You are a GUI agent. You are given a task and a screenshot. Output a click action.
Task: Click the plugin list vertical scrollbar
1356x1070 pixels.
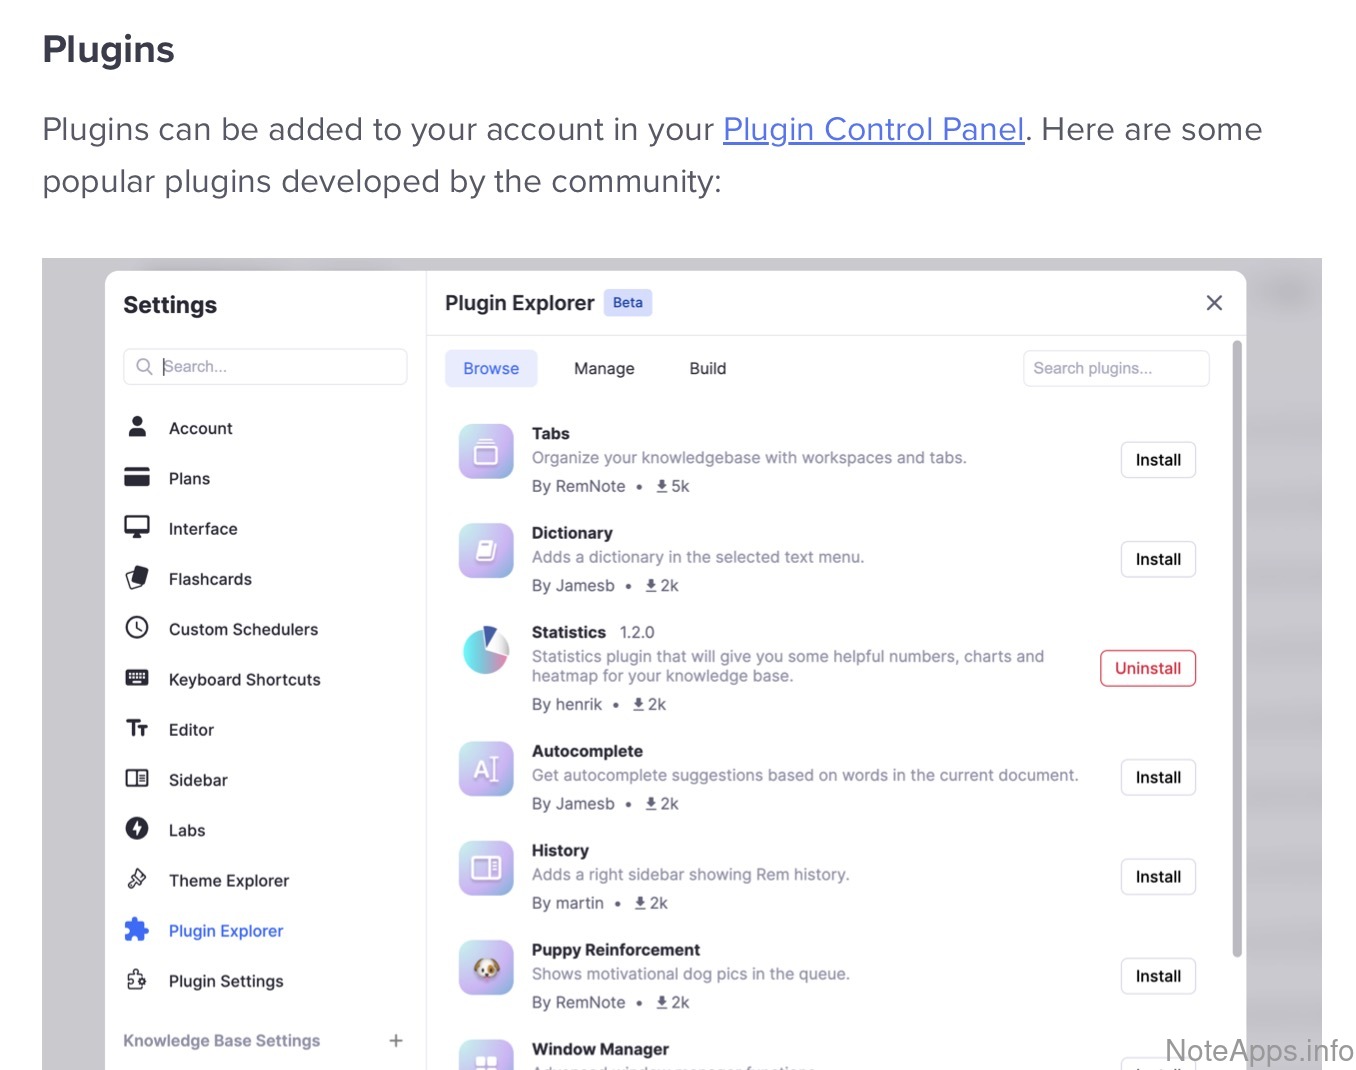pyautogui.click(x=1237, y=650)
